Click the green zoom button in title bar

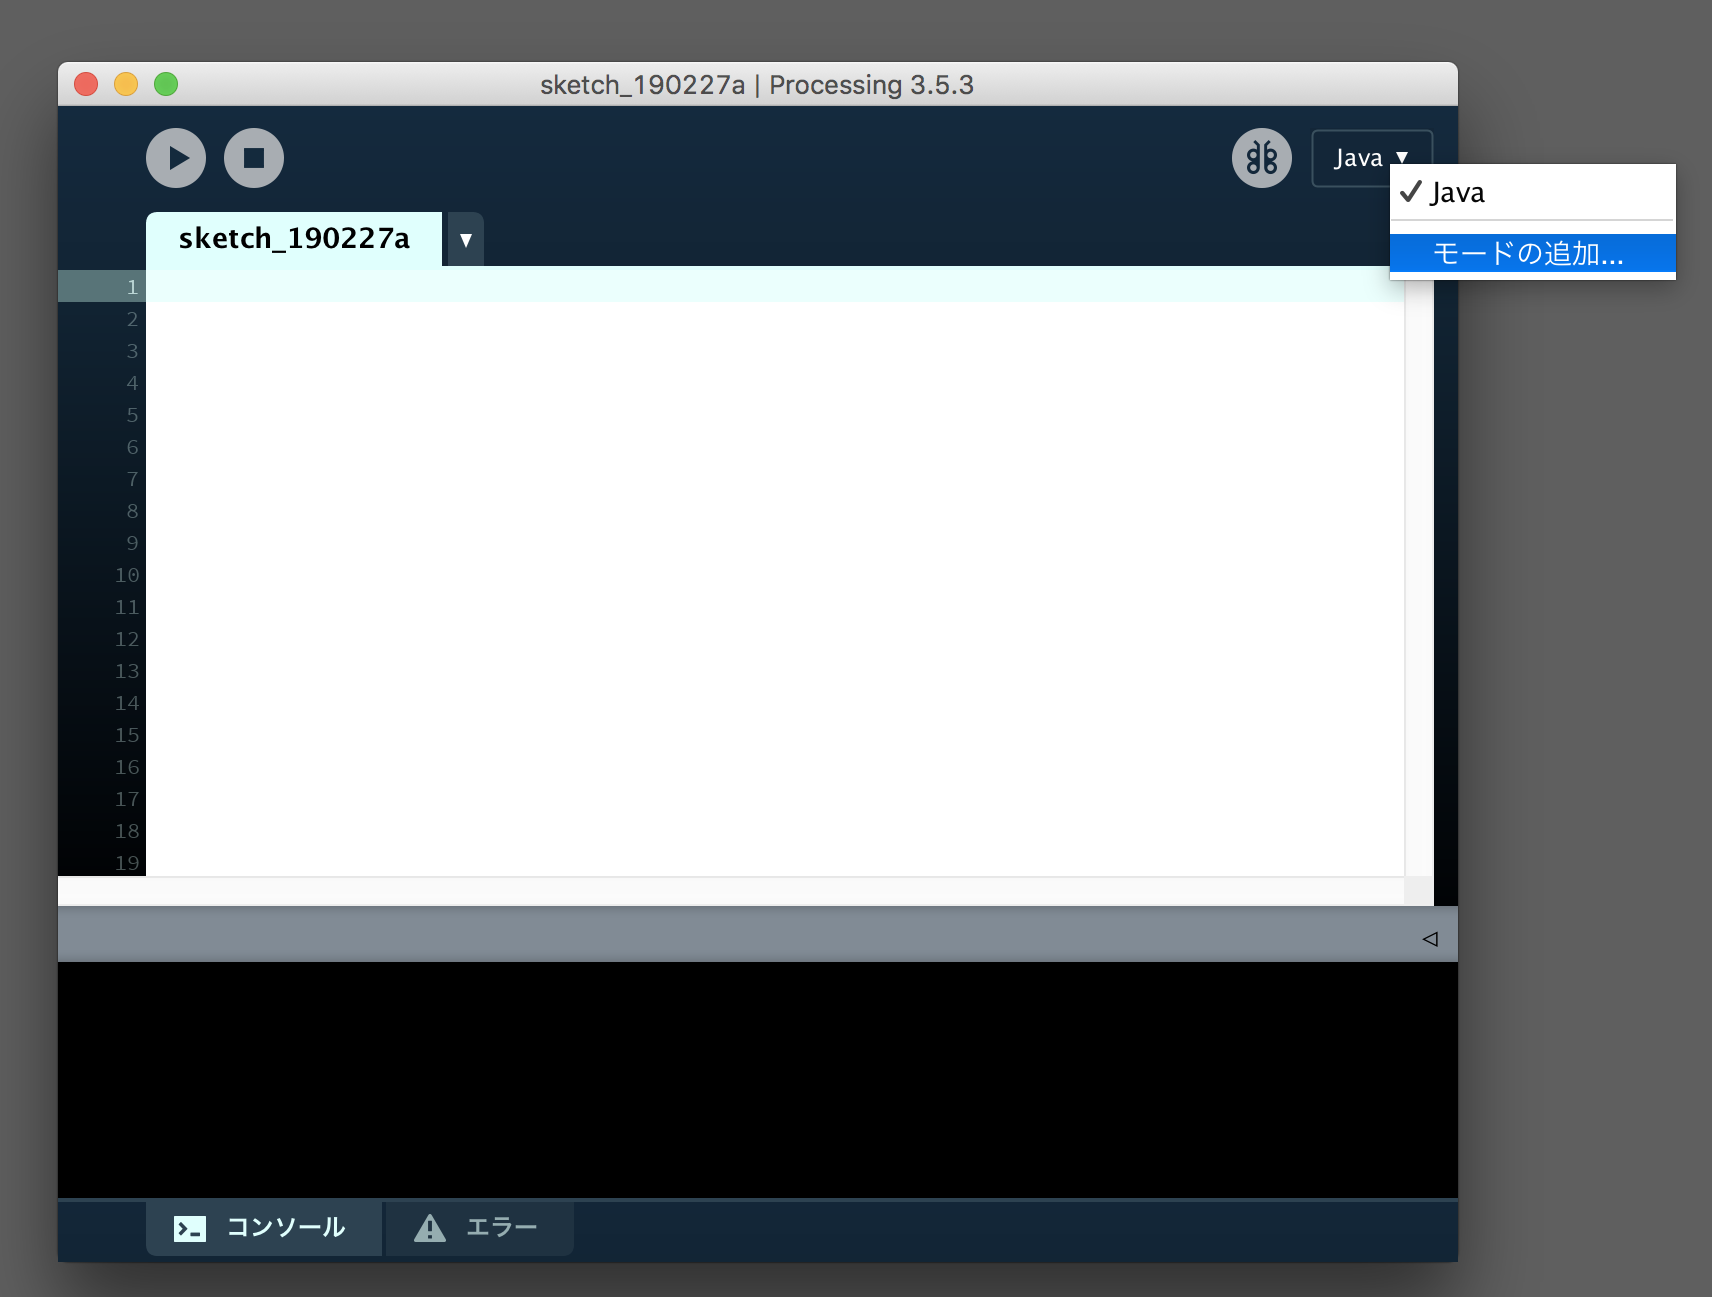(164, 85)
